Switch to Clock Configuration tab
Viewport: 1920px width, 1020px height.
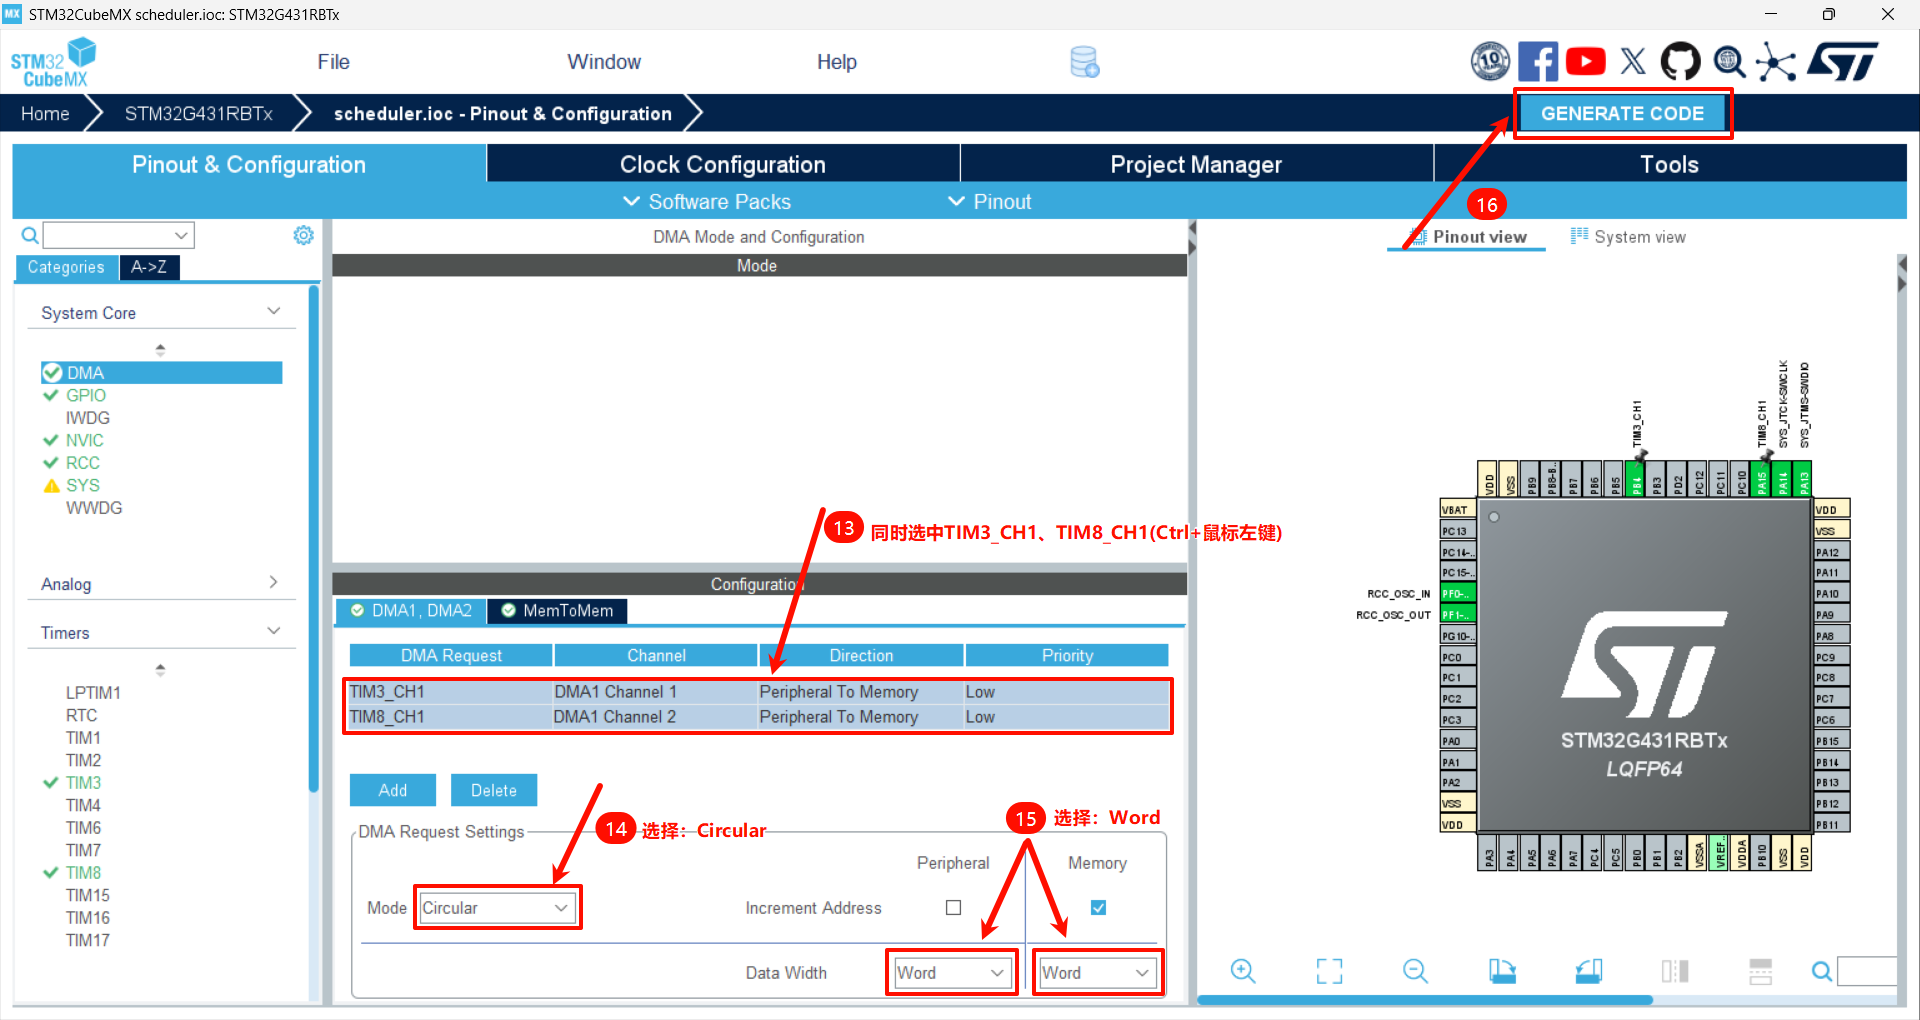tap(723, 164)
